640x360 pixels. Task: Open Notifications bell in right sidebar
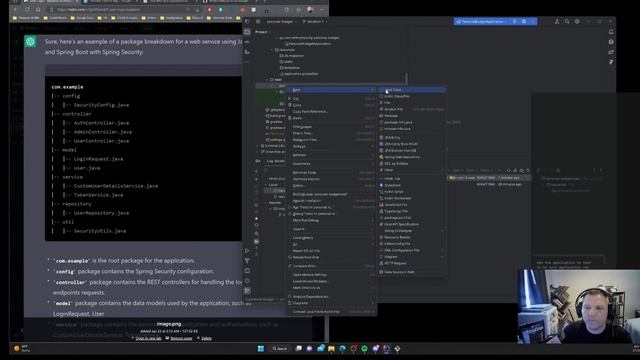click(611, 32)
